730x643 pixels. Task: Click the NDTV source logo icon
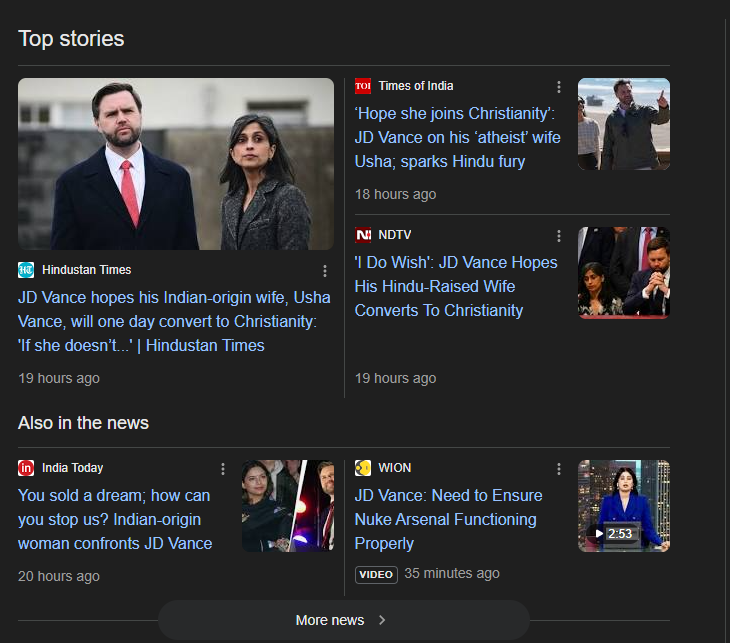363,235
